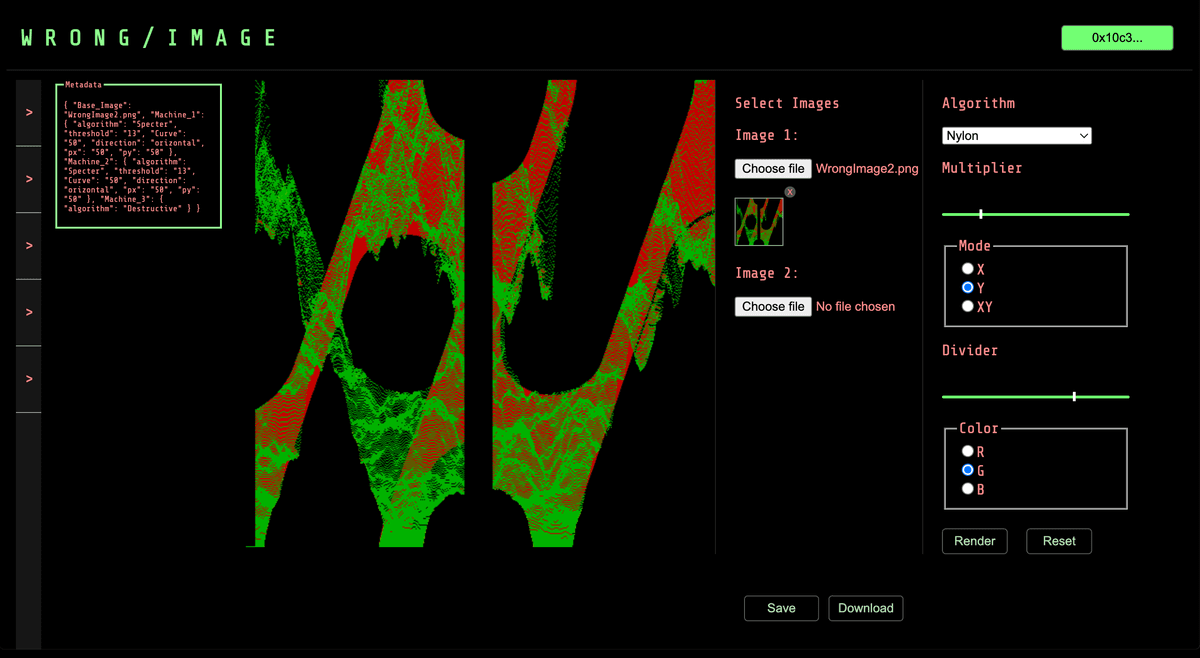This screenshot has height=658, width=1200.
Task: Remove the Image 1 thumbnail with X icon
Action: coord(790,191)
